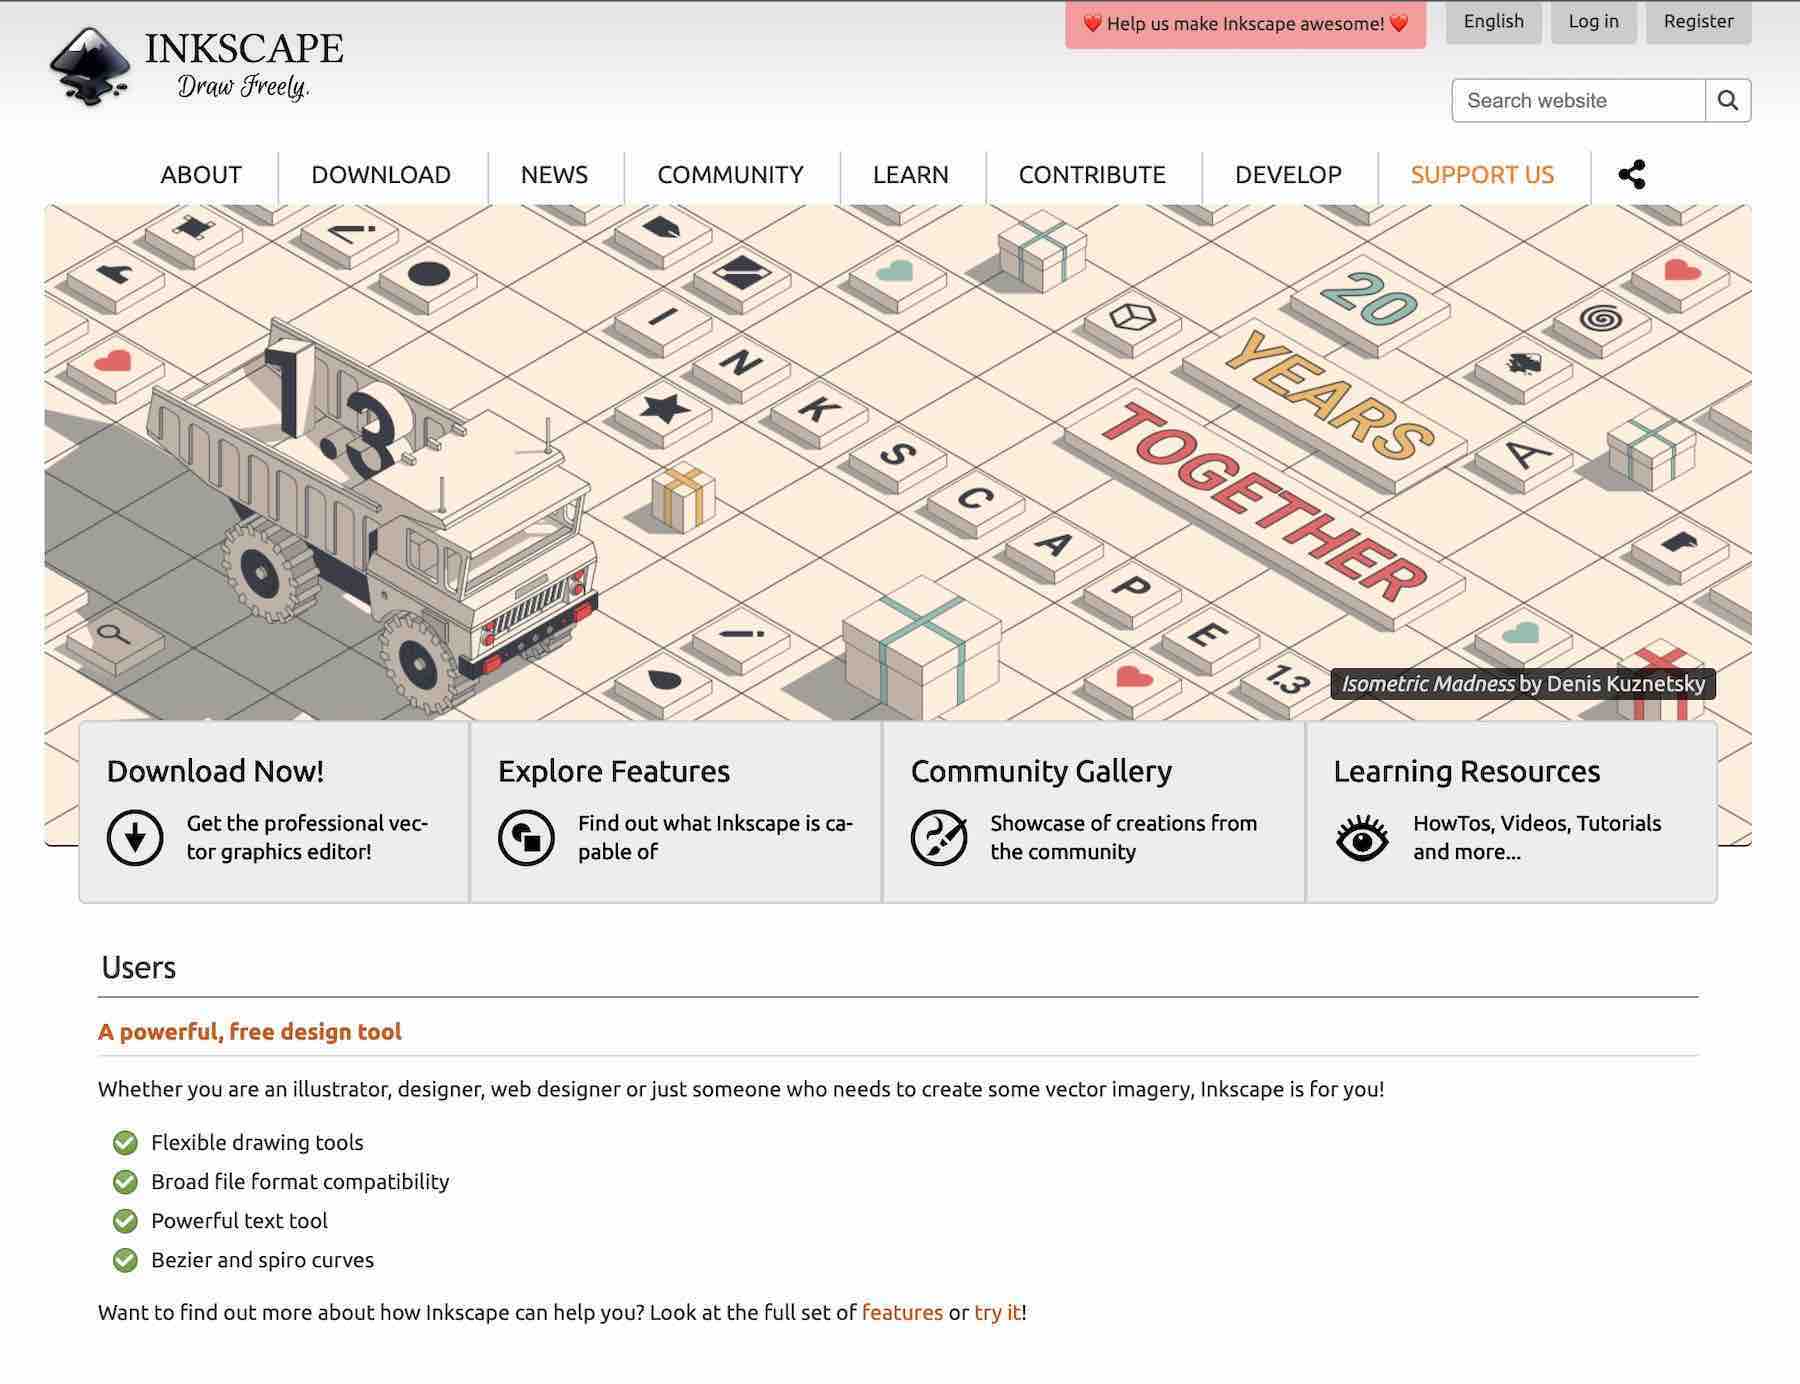
Task: Select the DEVELOP section
Action: tap(1288, 174)
